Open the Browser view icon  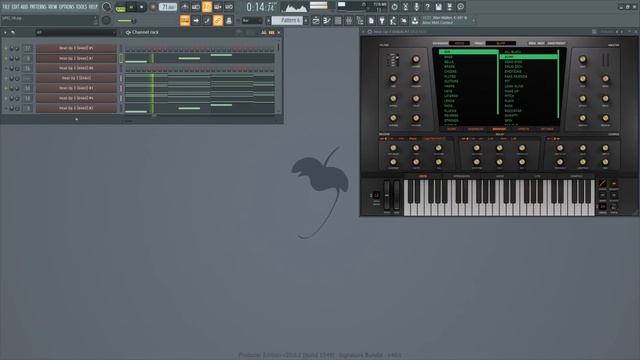click(360, 20)
